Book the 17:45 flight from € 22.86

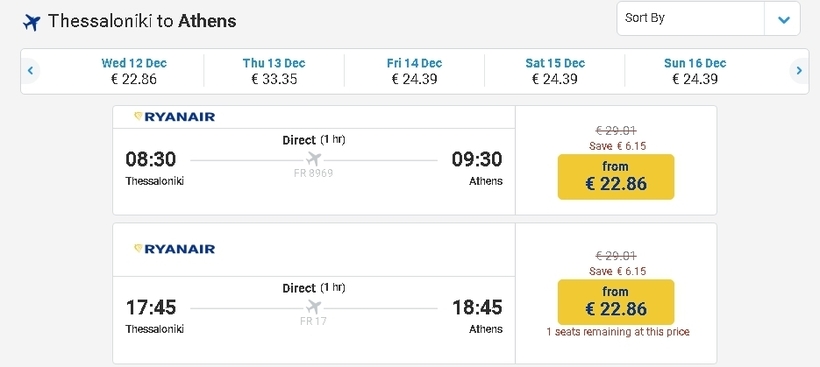[x=616, y=302]
